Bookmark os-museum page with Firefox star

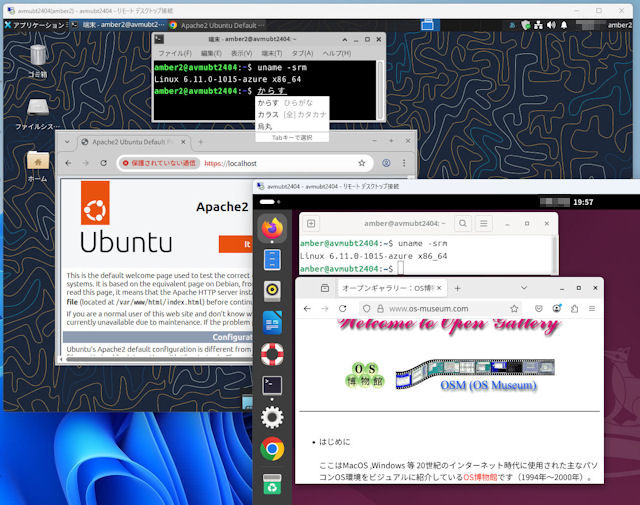point(514,309)
